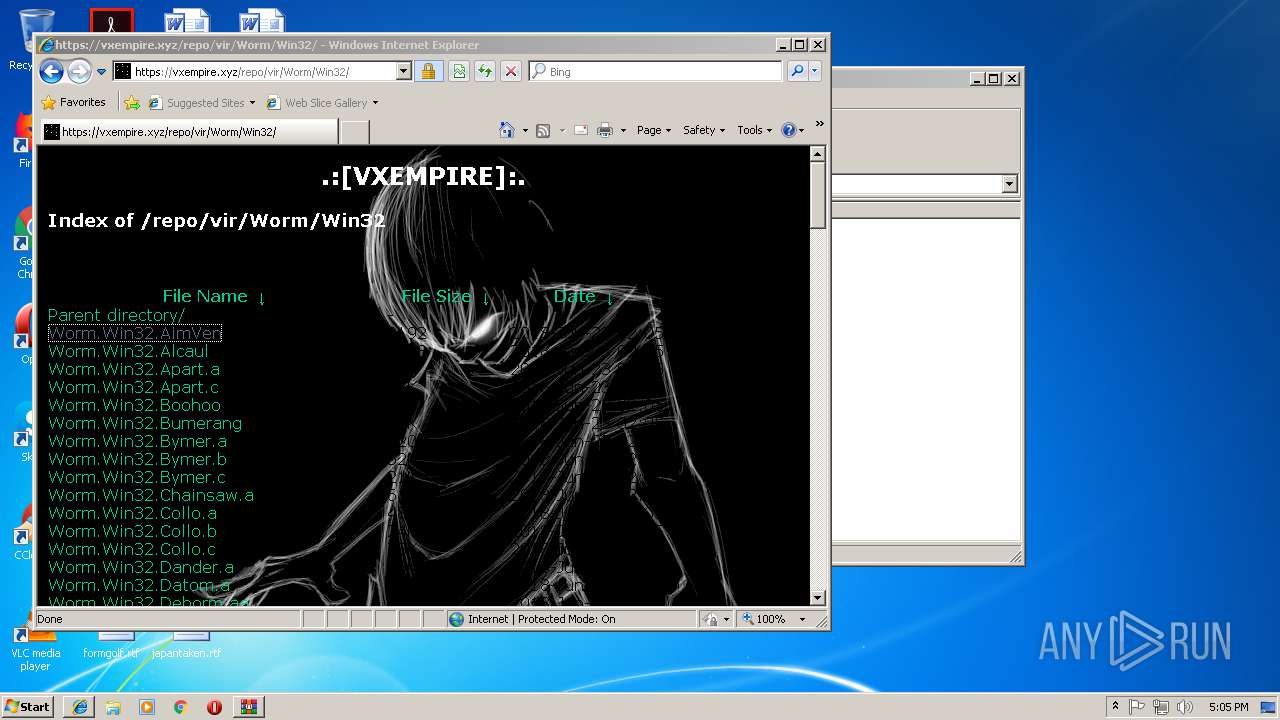Open WinRAR taskbar icon
1280x720 pixels.
248,707
